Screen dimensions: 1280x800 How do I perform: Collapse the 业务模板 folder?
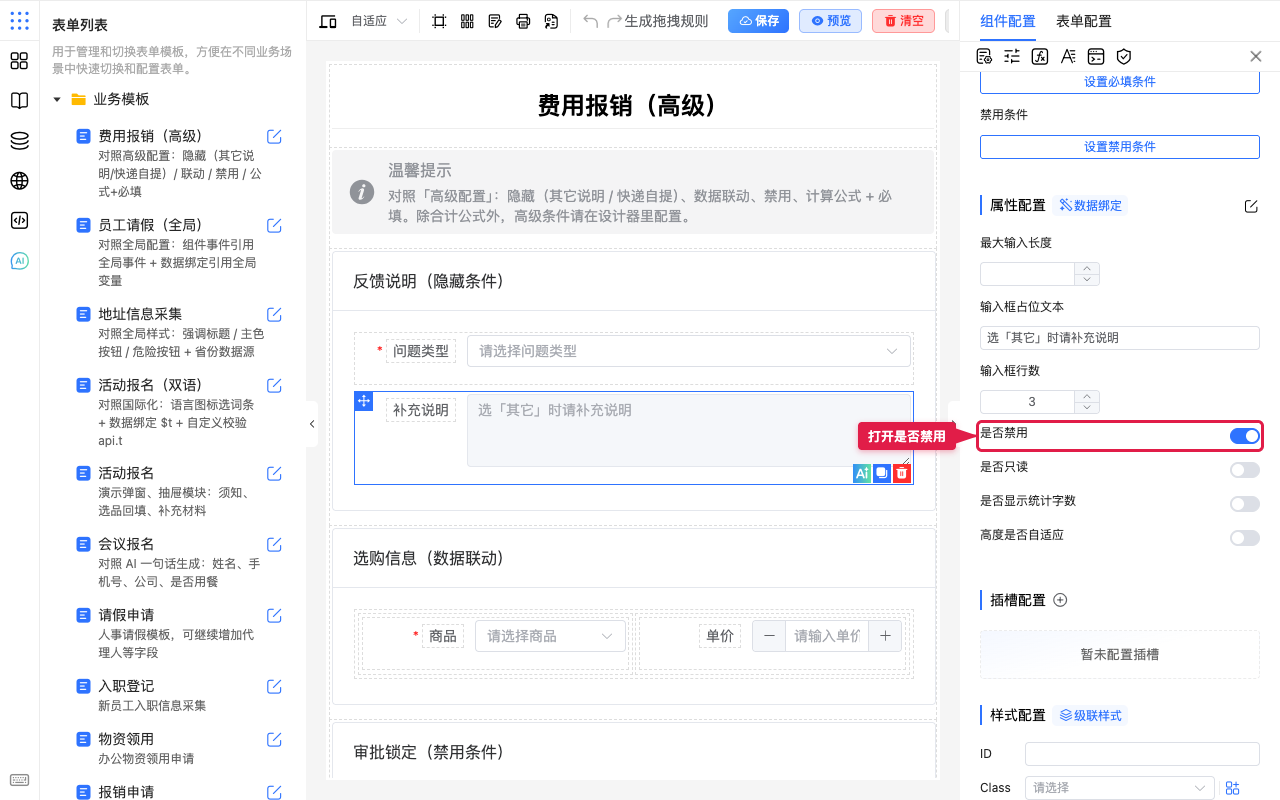[57, 100]
